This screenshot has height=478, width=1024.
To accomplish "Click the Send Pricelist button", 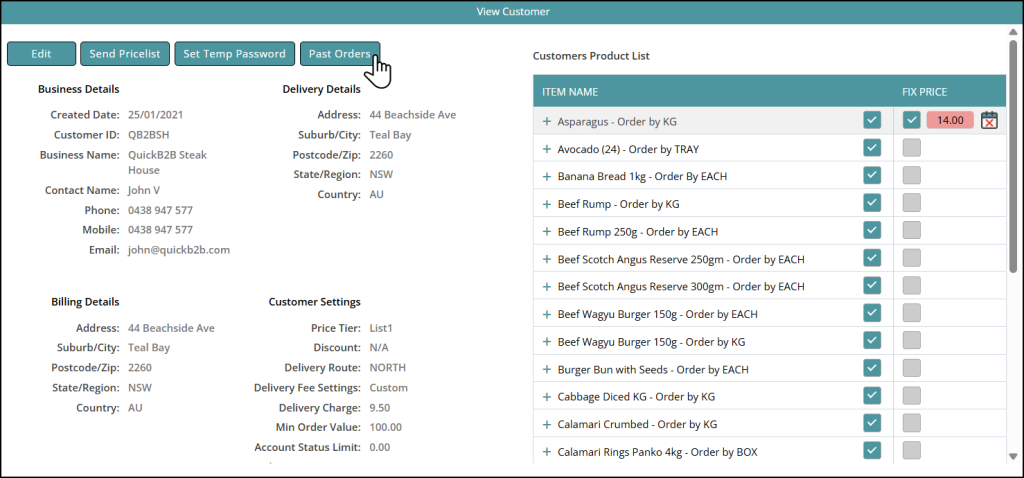I will tap(124, 54).
